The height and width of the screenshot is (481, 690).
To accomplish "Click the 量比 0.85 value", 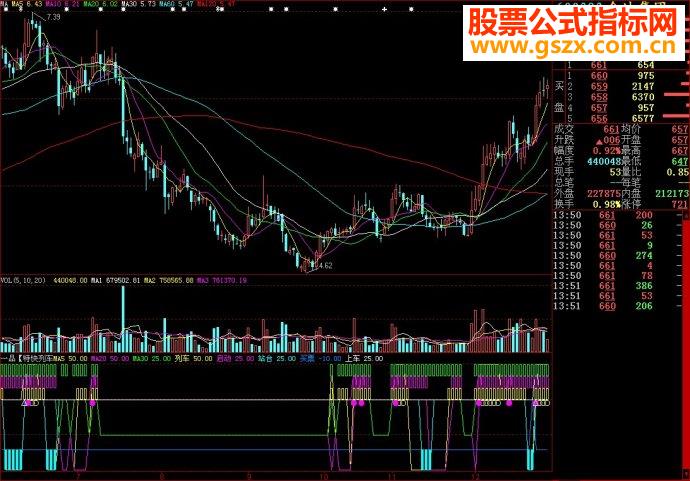I will pyautogui.click(x=677, y=172).
